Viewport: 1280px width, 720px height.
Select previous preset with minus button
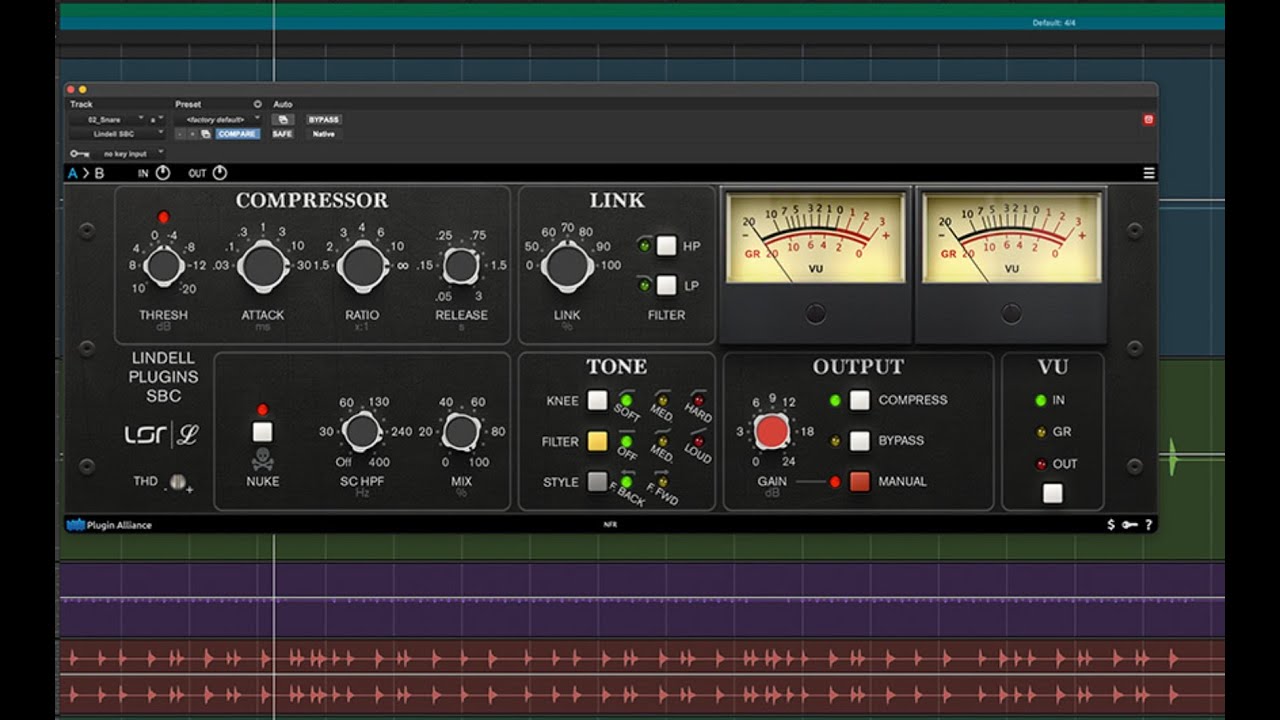coord(180,134)
